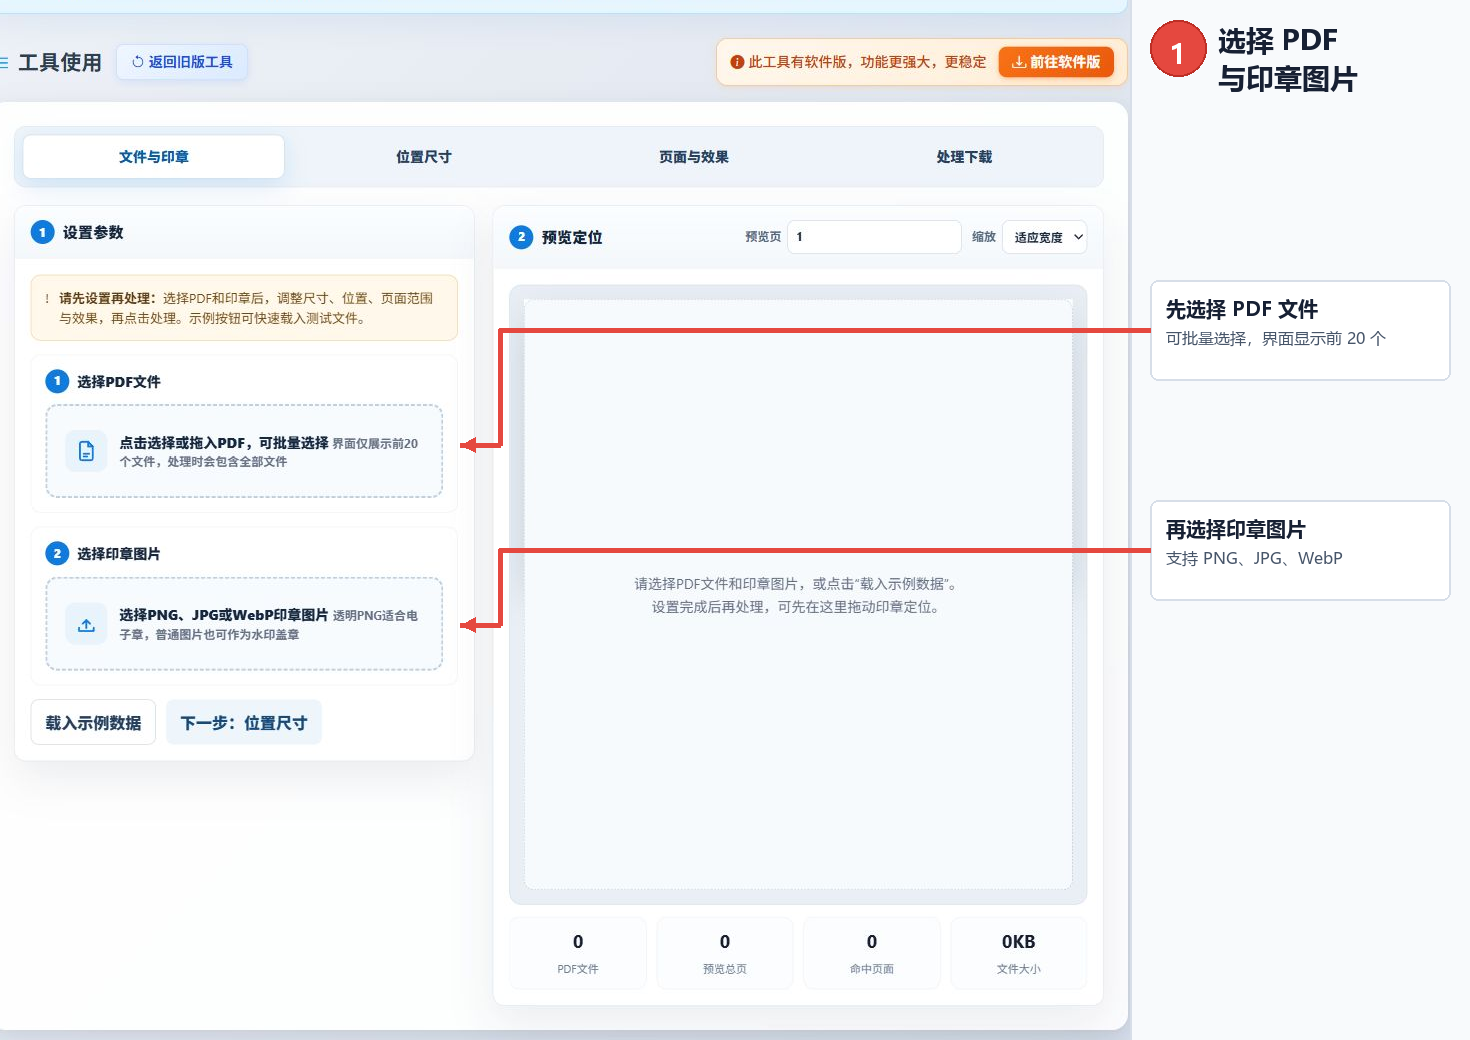The height and width of the screenshot is (1040, 1470).
Task: Click 返回旧版工具 button
Action: 182,62
